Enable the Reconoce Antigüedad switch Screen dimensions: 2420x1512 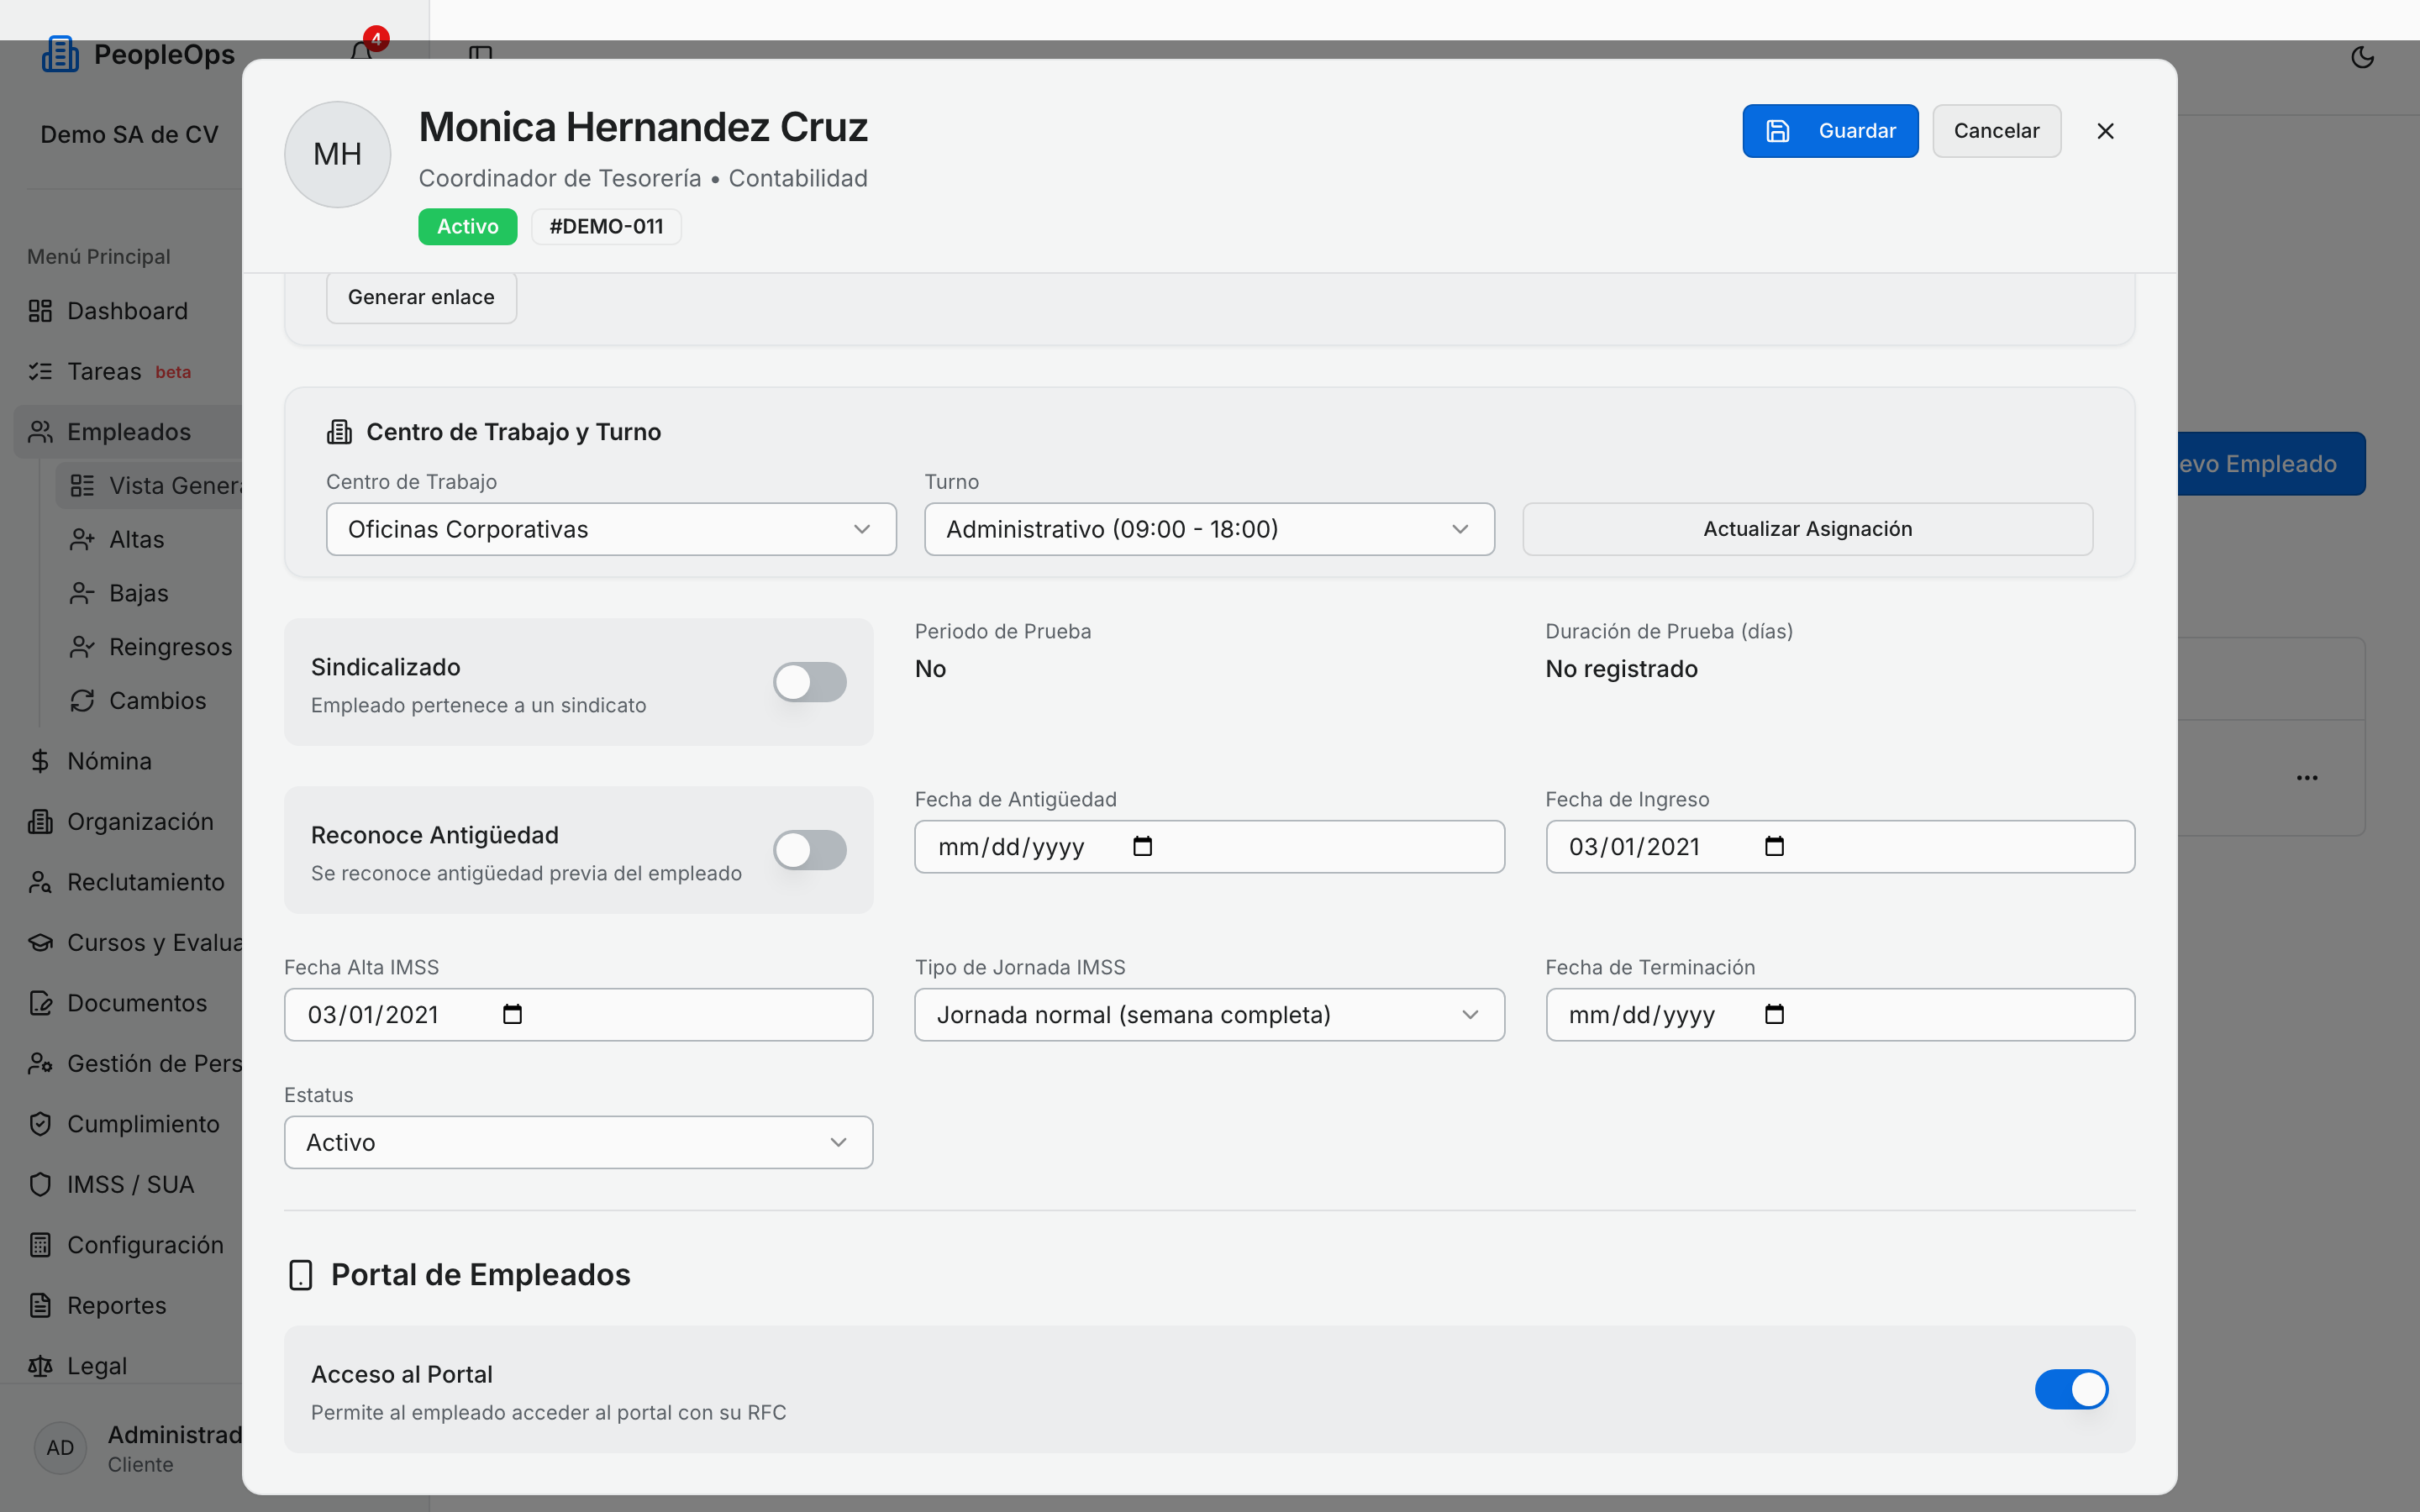[x=810, y=850]
